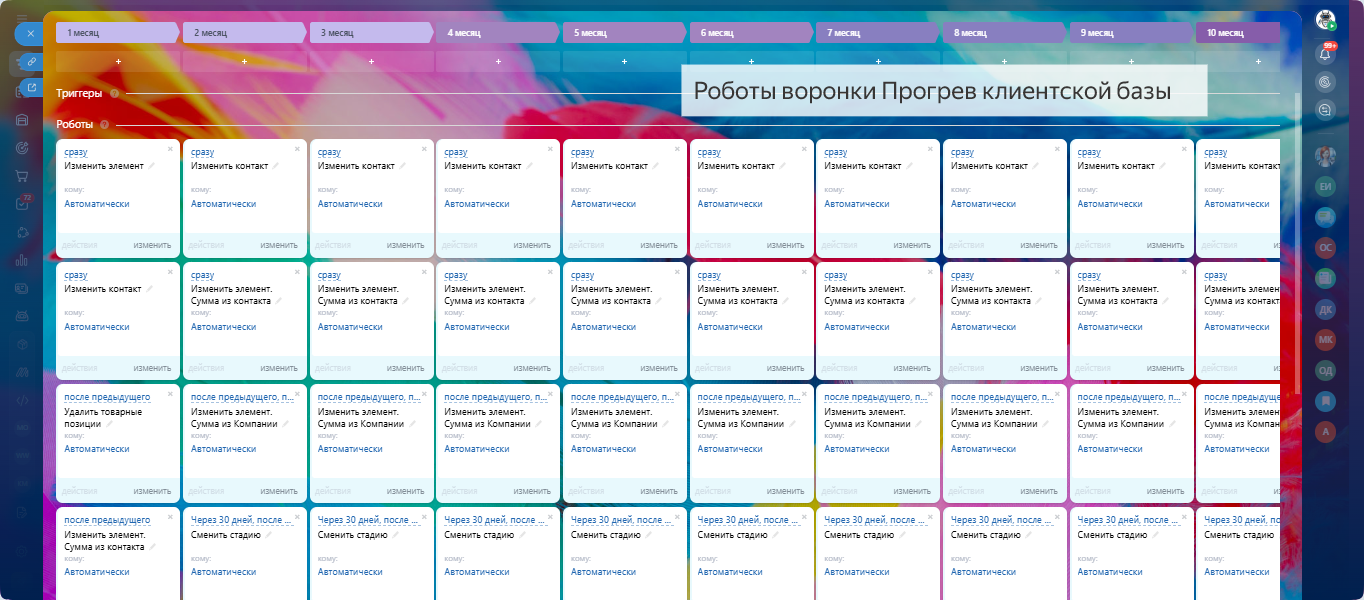The height and width of the screenshot is (600, 1364).
Task: Add a trigger under the 5 месяц stage
Action: tap(625, 61)
